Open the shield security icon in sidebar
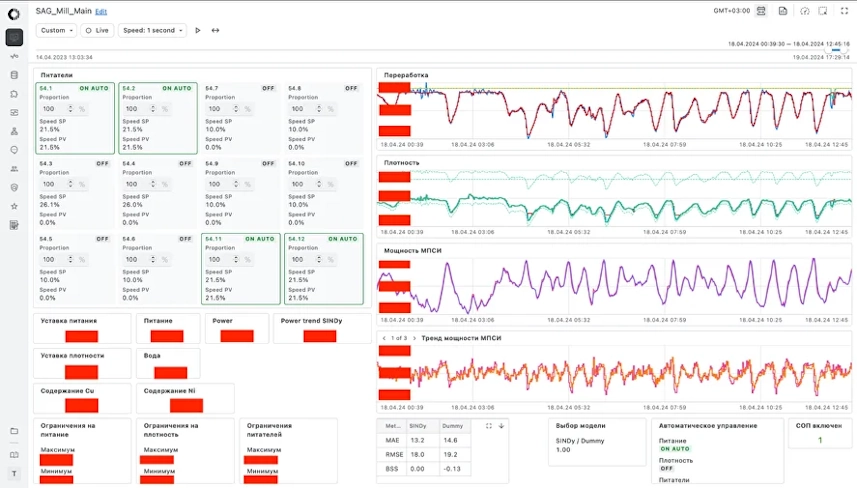This screenshot has height=488, width=857. point(14,187)
